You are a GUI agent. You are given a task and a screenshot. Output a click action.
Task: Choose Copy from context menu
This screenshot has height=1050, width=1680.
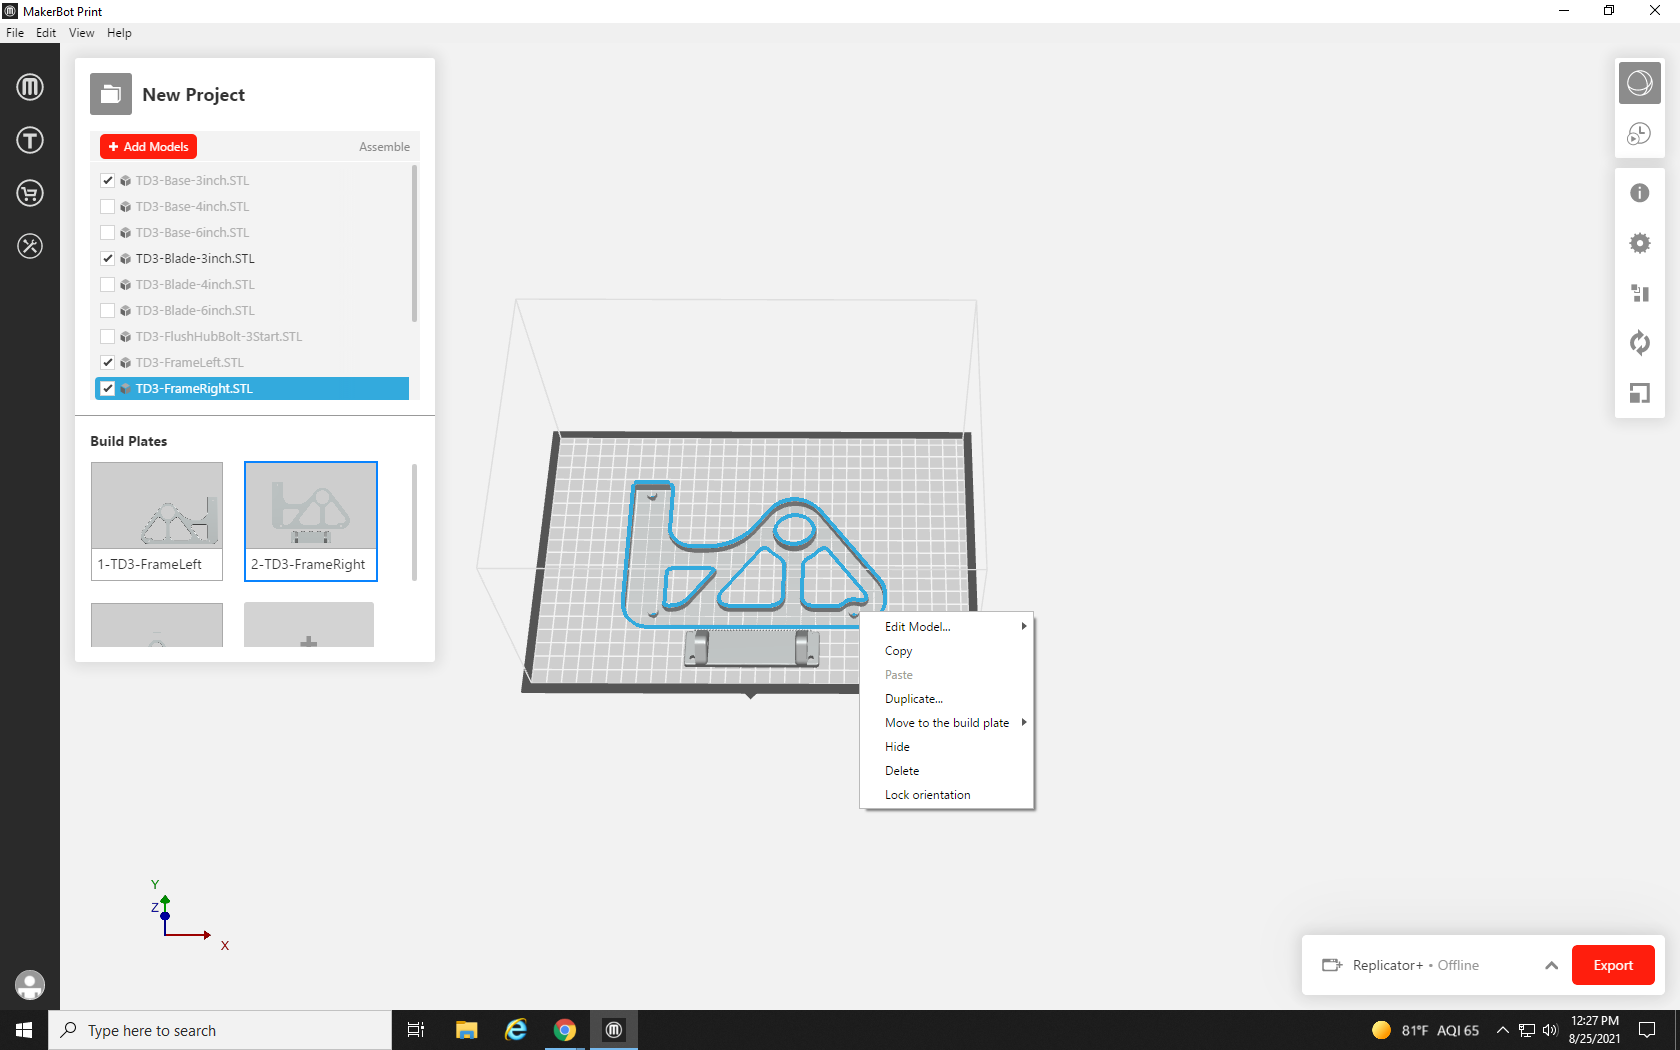click(947, 651)
